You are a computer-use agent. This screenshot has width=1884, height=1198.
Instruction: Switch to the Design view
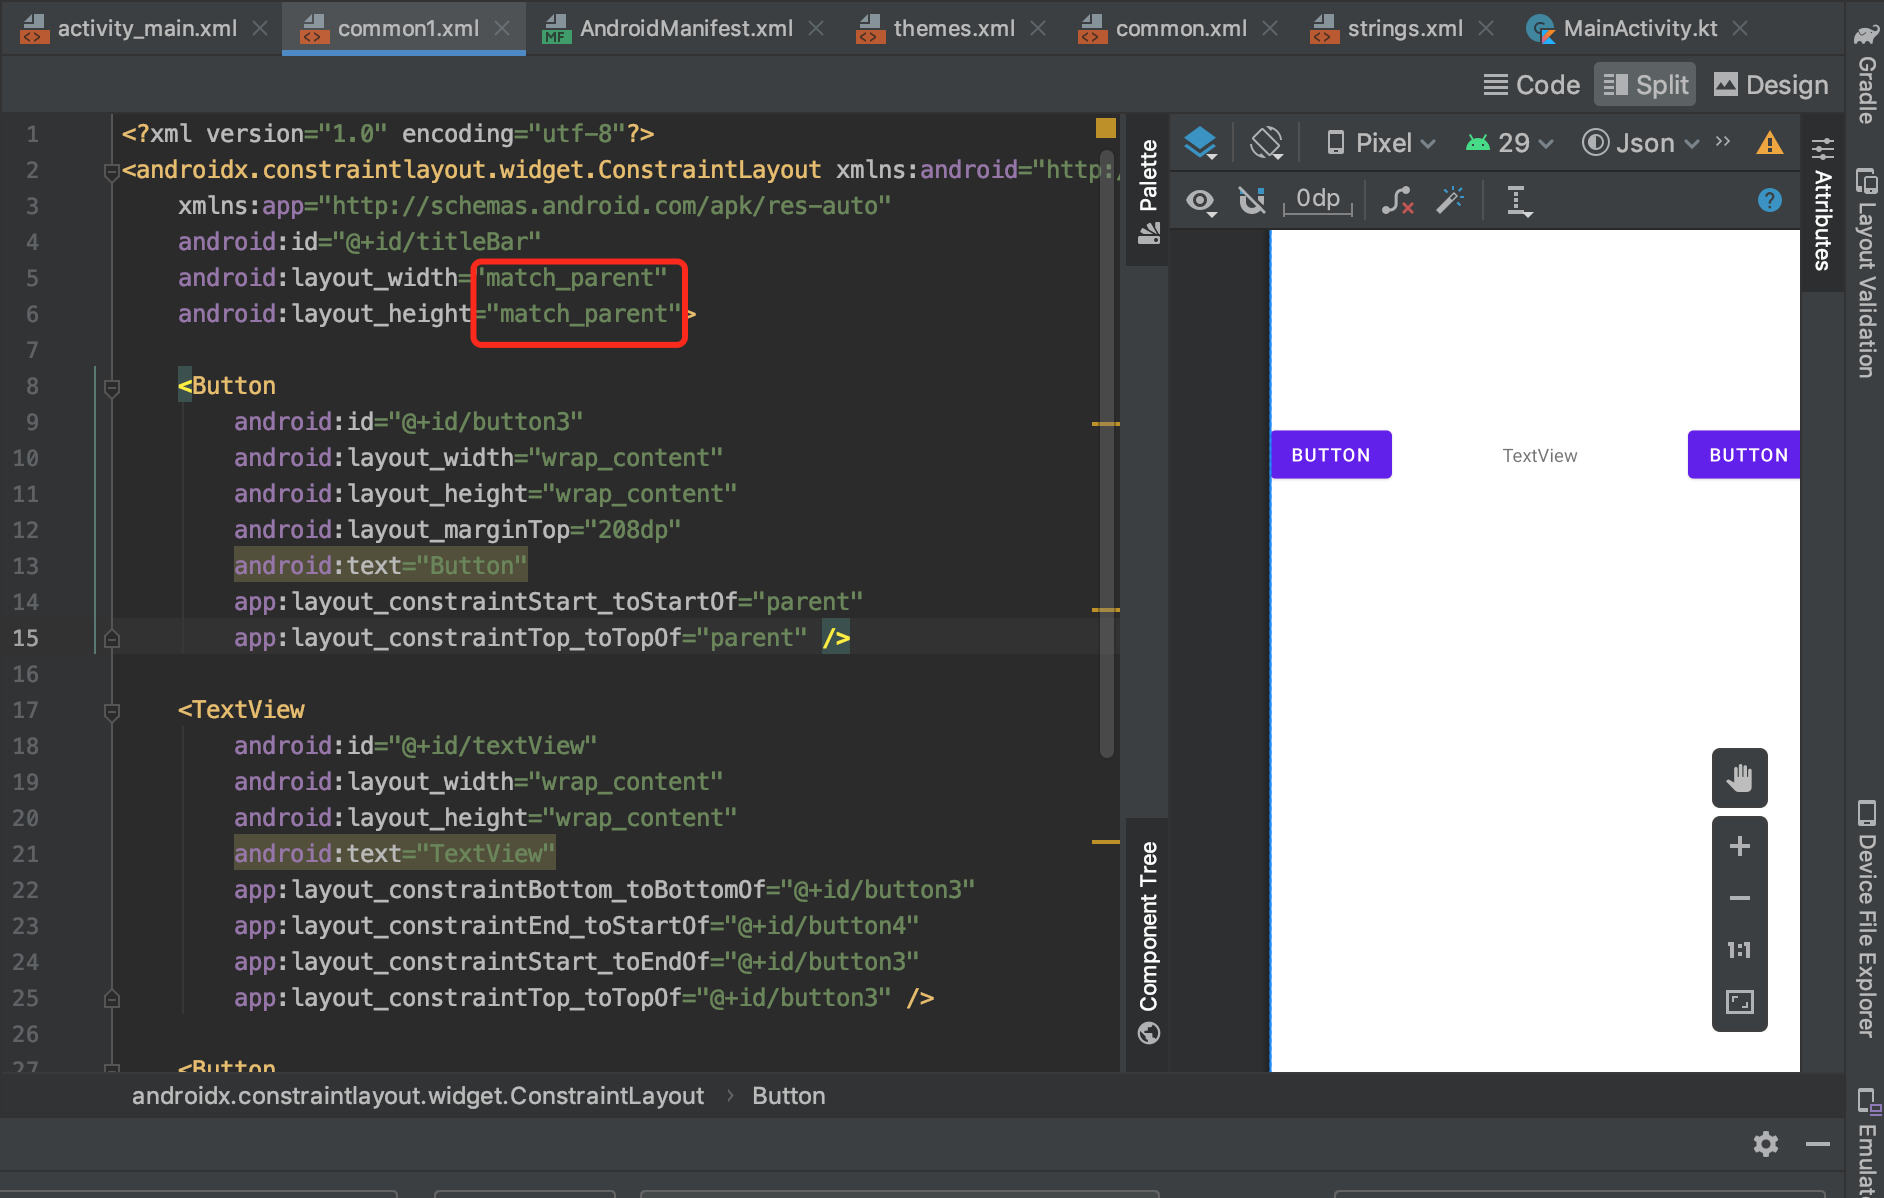pyautogui.click(x=1772, y=85)
